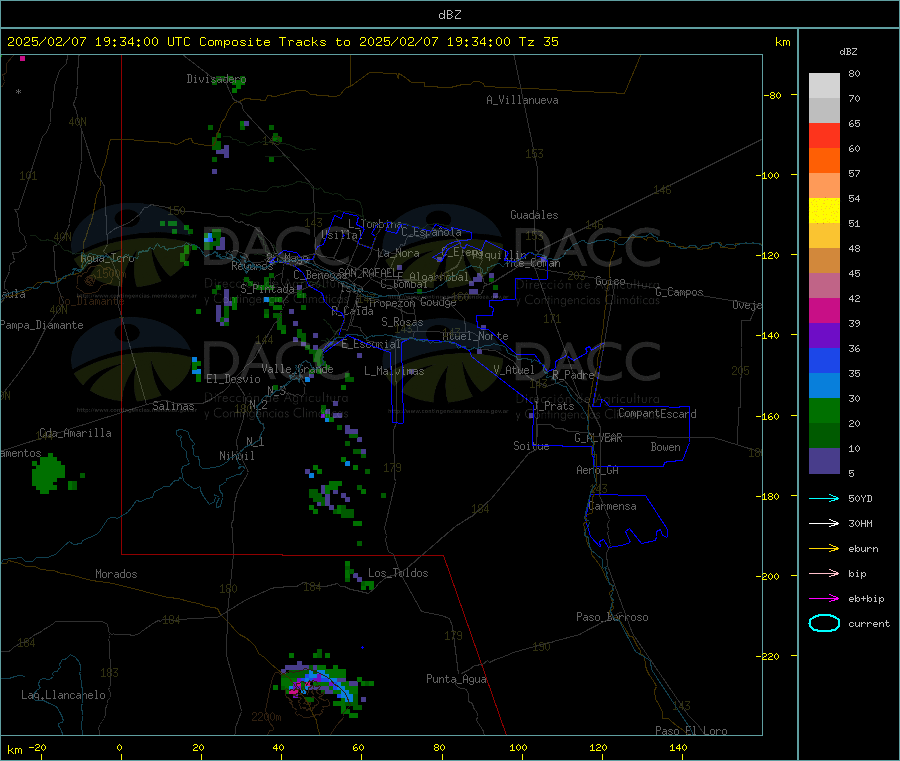Click the magenta 39 dBZ legend swatch
This screenshot has width=900, height=761.
click(824, 310)
